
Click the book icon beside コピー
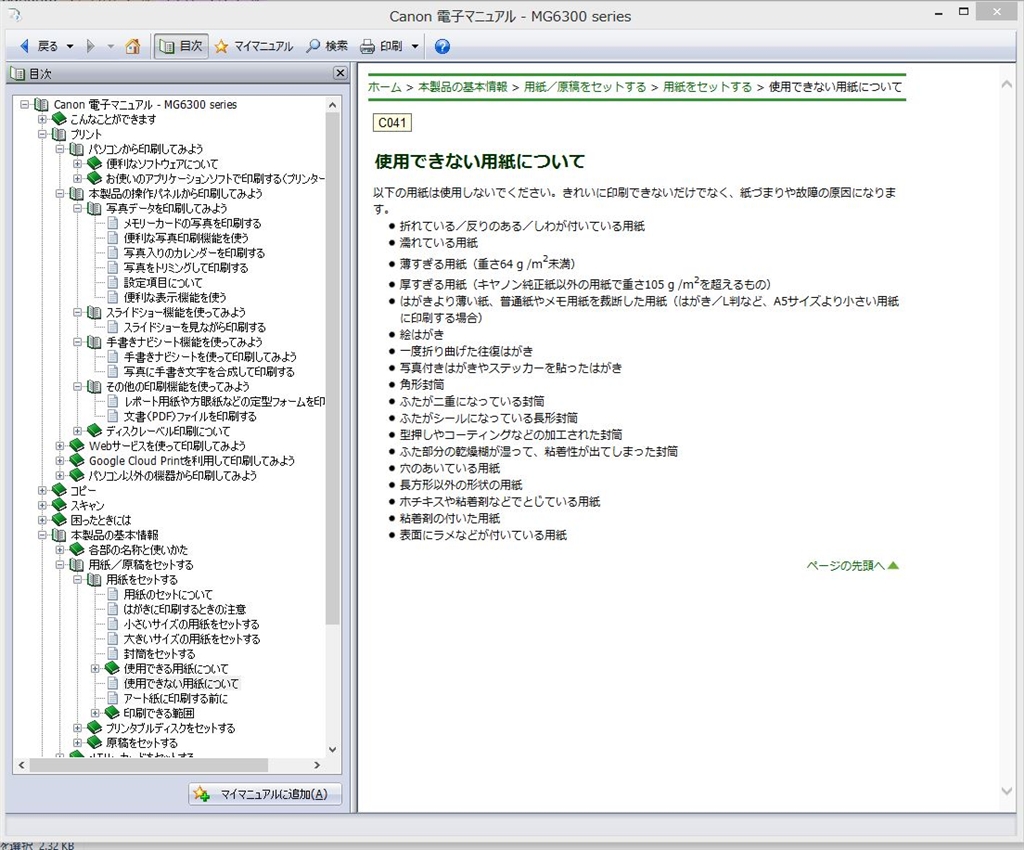59,490
